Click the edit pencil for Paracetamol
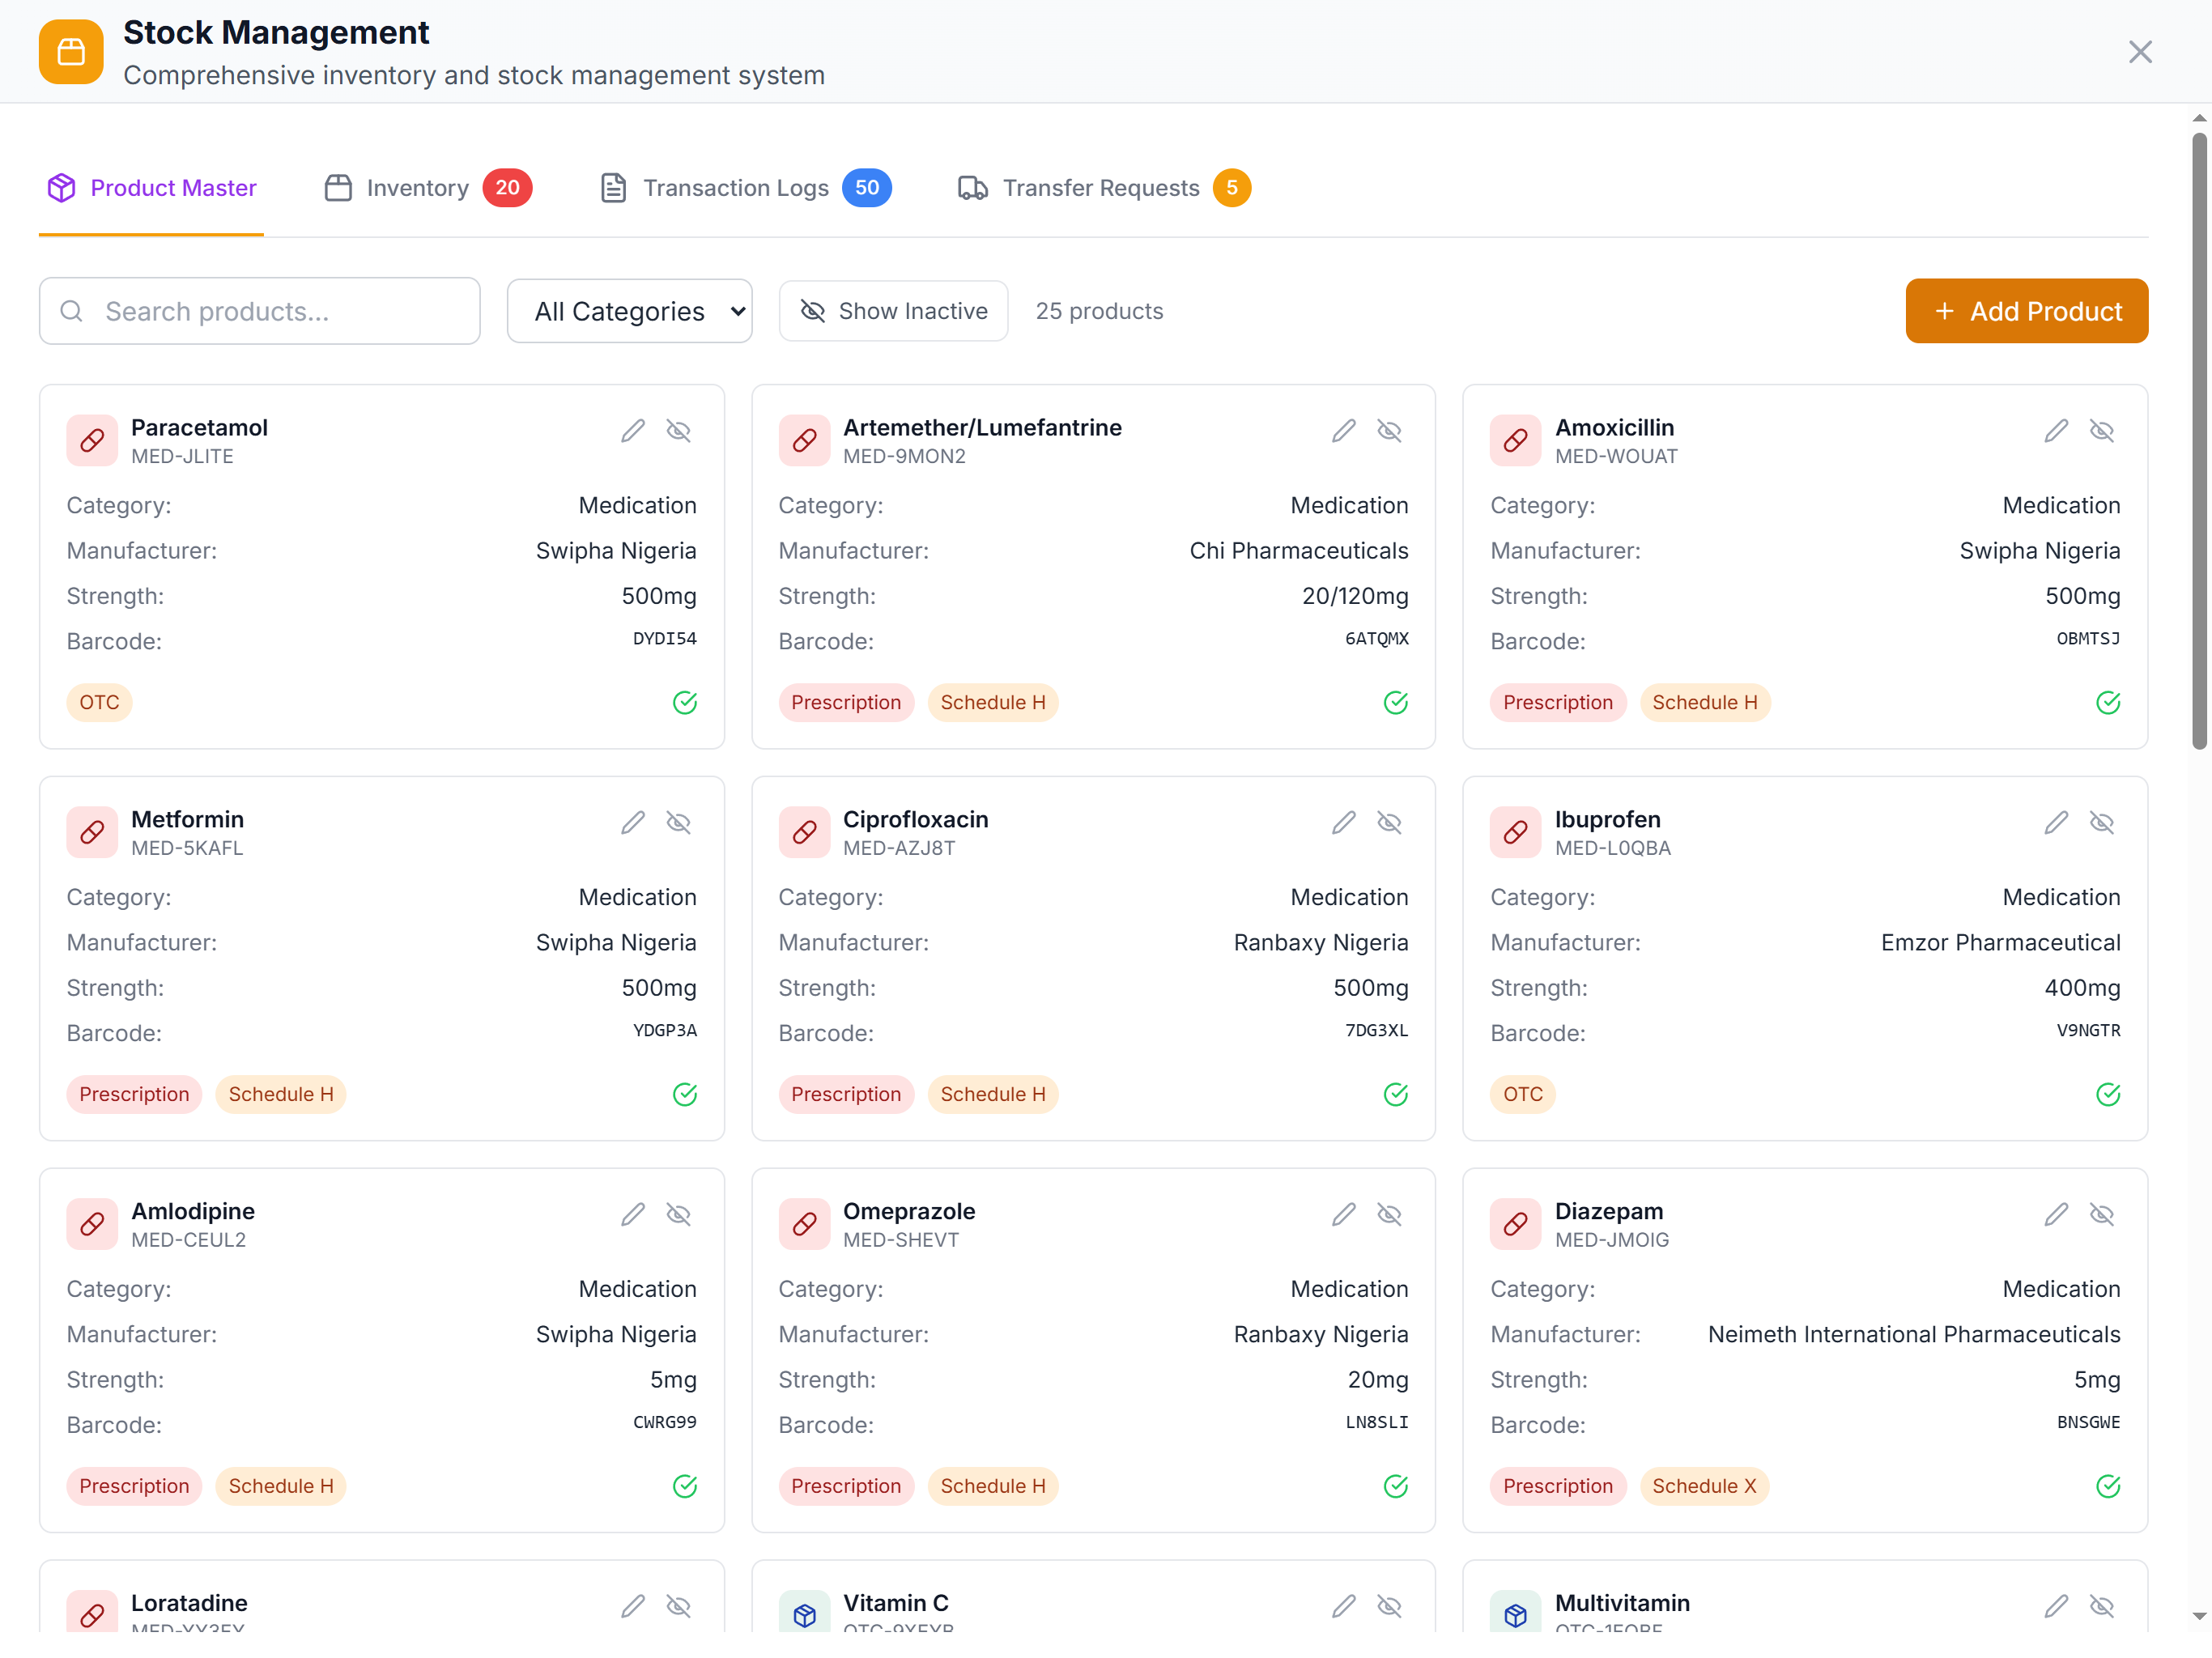The image size is (2212, 1658). [x=632, y=431]
